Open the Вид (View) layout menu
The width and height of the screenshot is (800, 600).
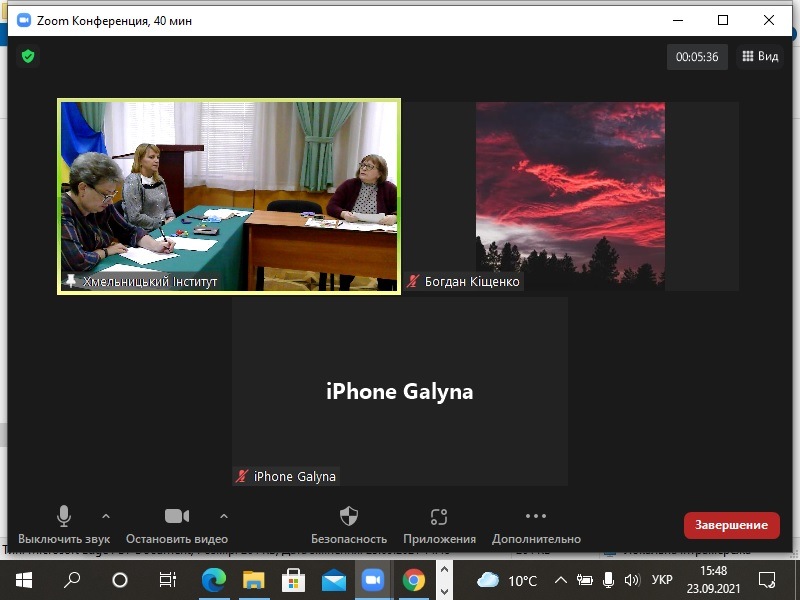pyautogui.click(x=760, y=57)
